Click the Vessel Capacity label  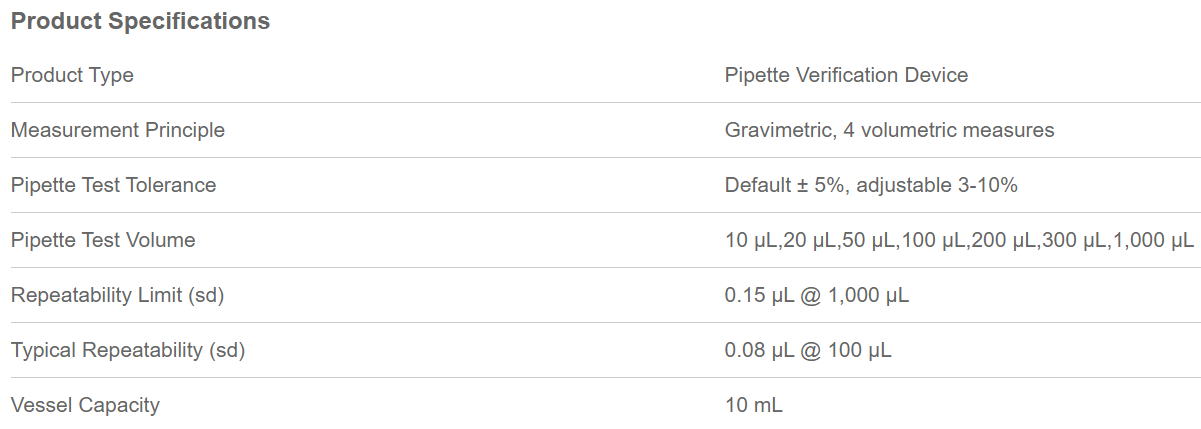tap(85, 405)
